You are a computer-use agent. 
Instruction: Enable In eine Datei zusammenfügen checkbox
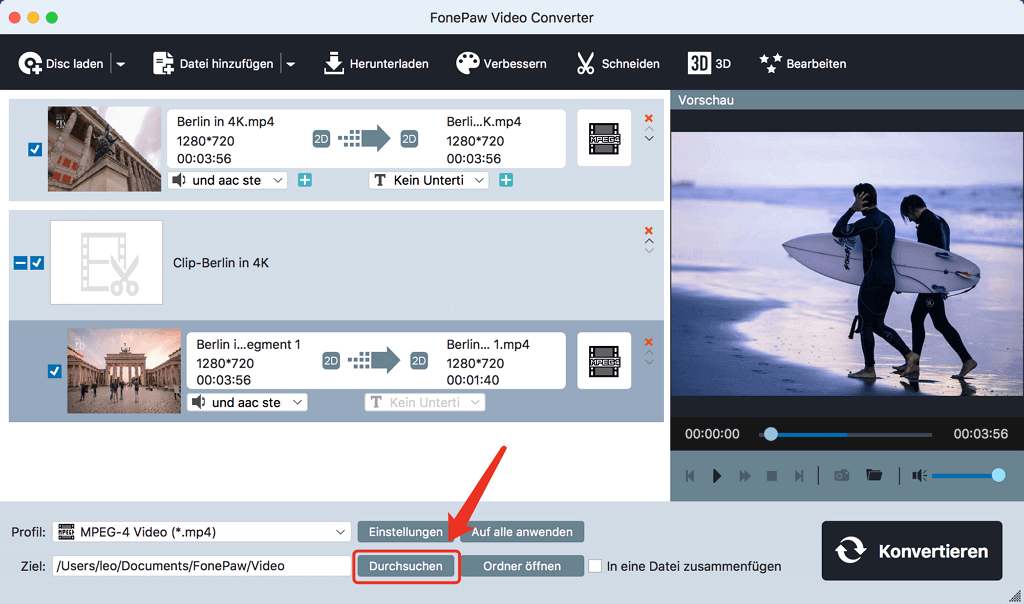coord(595,566)
